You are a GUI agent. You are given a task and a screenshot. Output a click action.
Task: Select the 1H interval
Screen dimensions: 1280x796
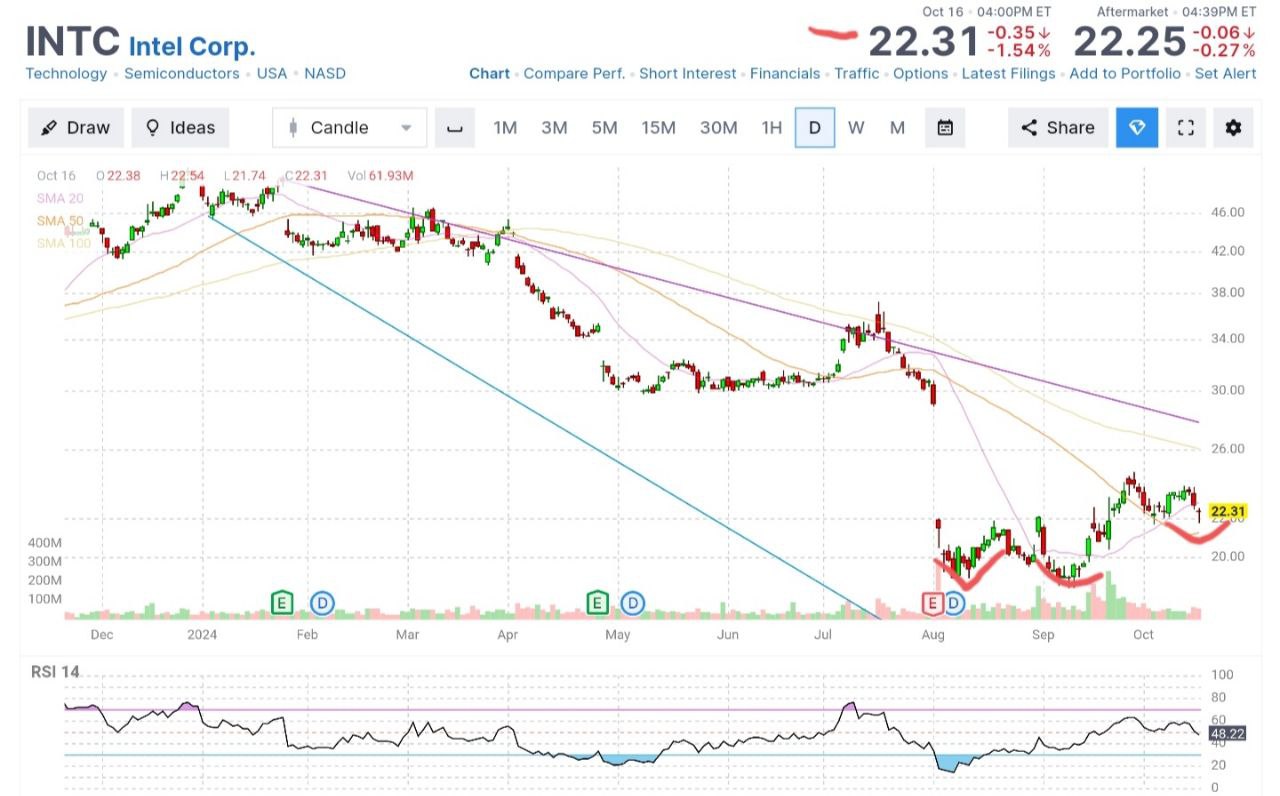[771, 128]
